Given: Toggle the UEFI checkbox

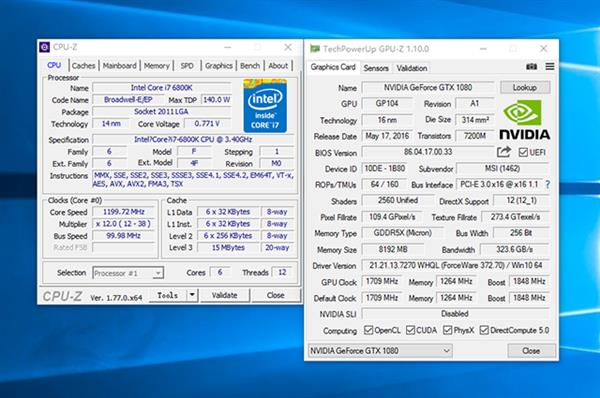Looking at the screenshot, I should coord(523,152).
